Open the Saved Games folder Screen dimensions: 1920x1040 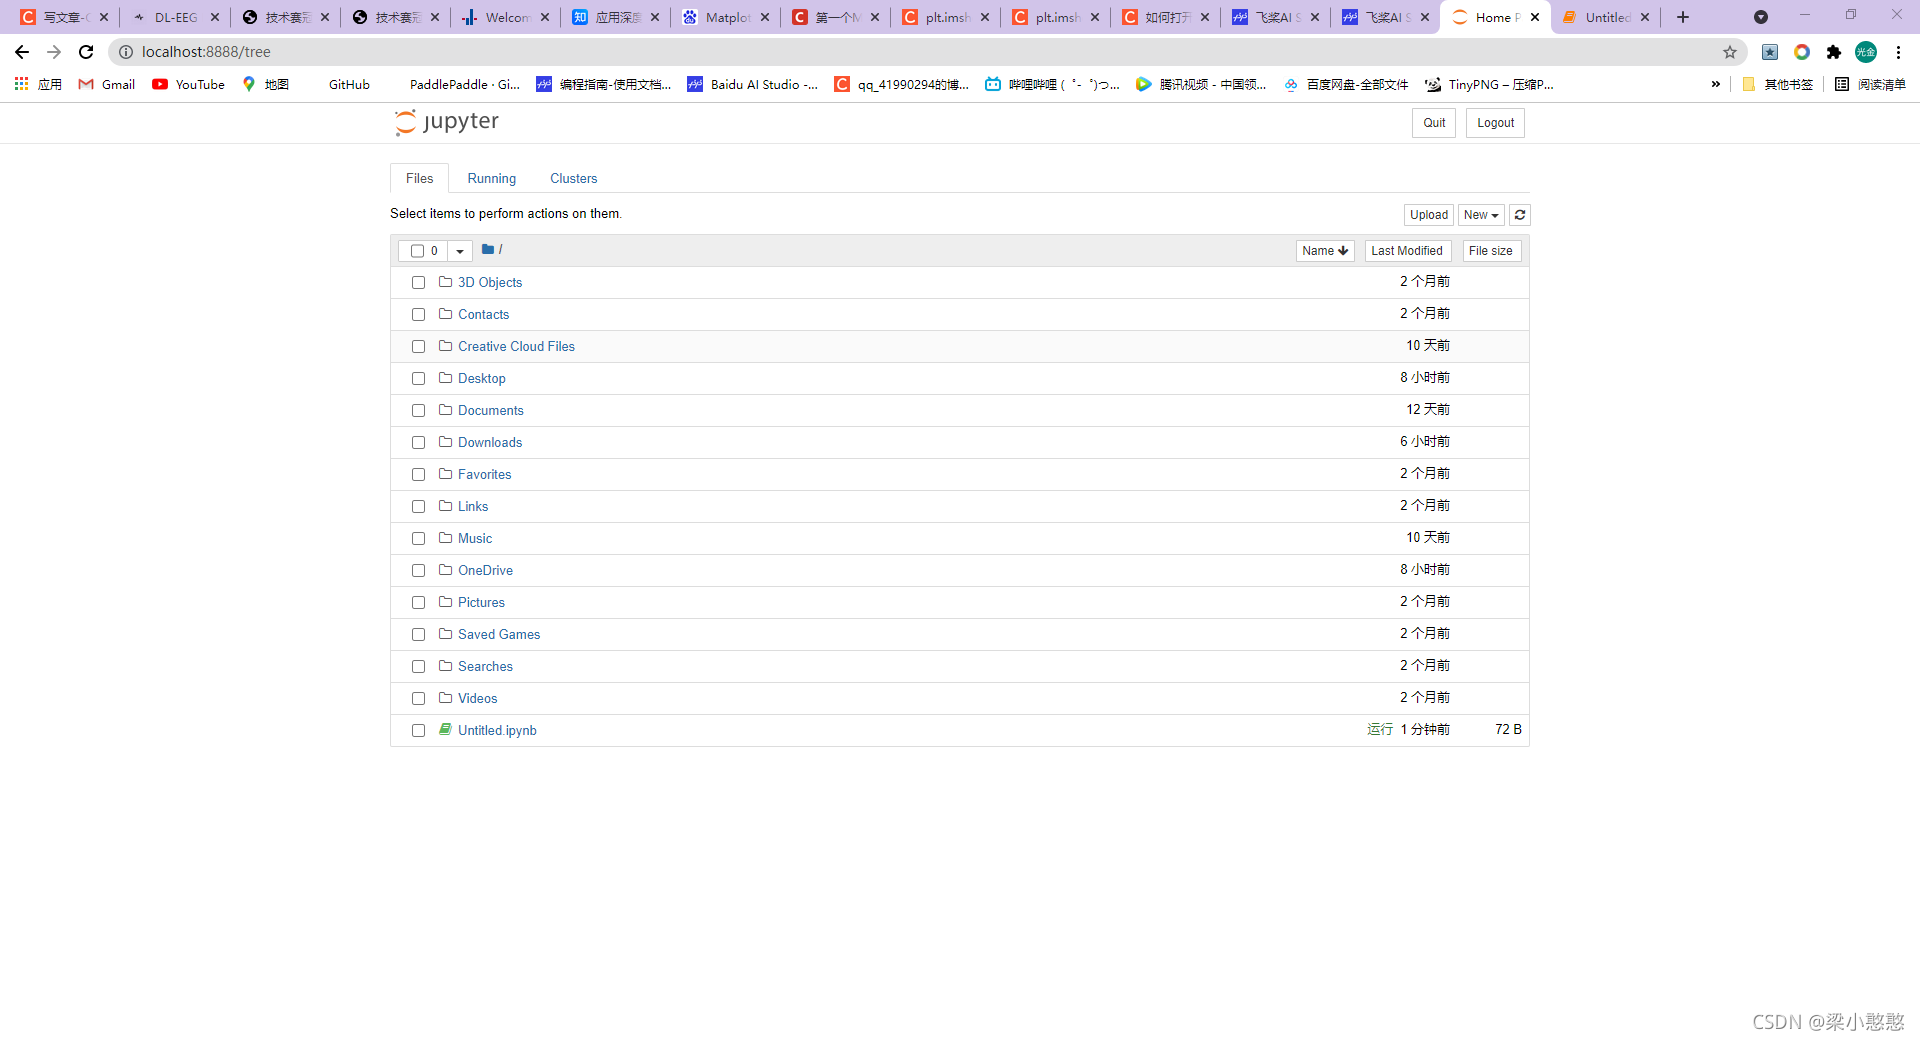499,635
